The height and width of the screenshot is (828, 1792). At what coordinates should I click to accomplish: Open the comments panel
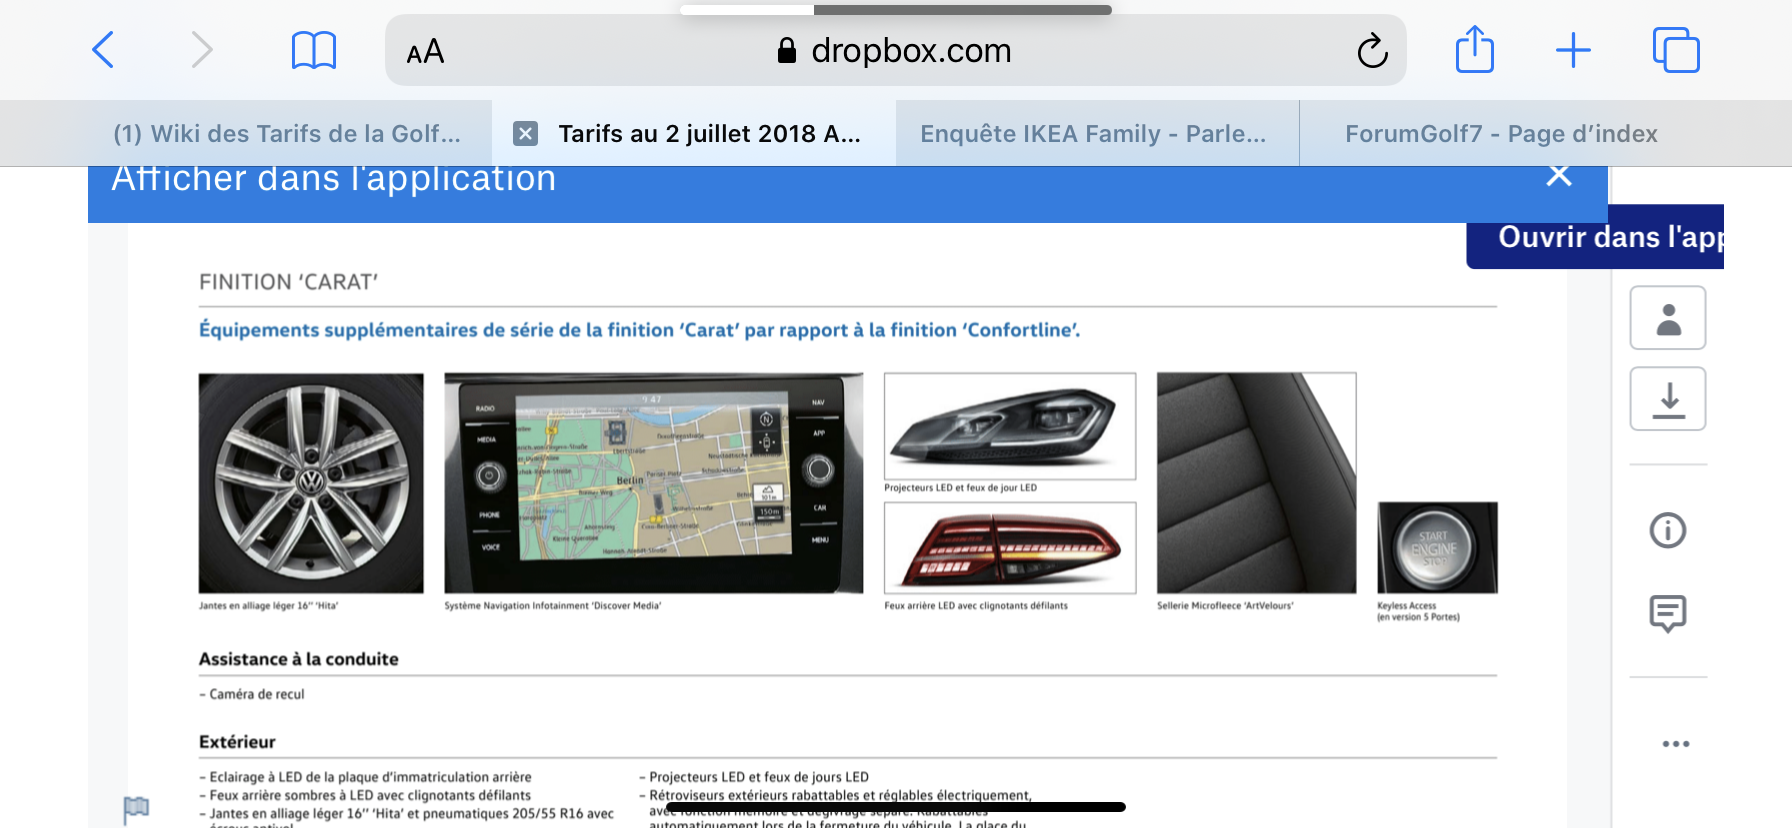pos(1668,613)
